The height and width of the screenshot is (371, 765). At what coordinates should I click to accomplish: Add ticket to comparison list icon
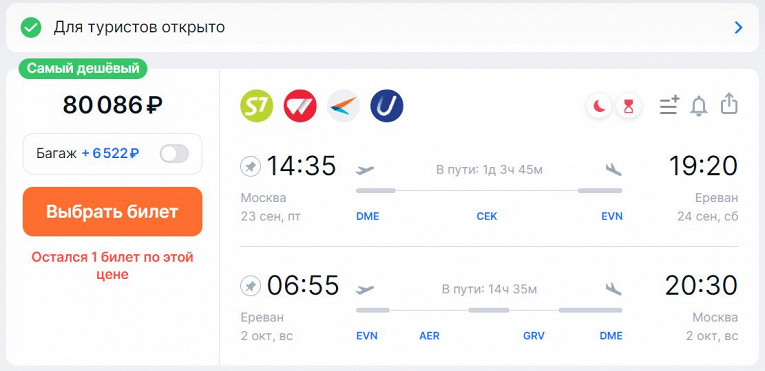click(x=669, y=105)
